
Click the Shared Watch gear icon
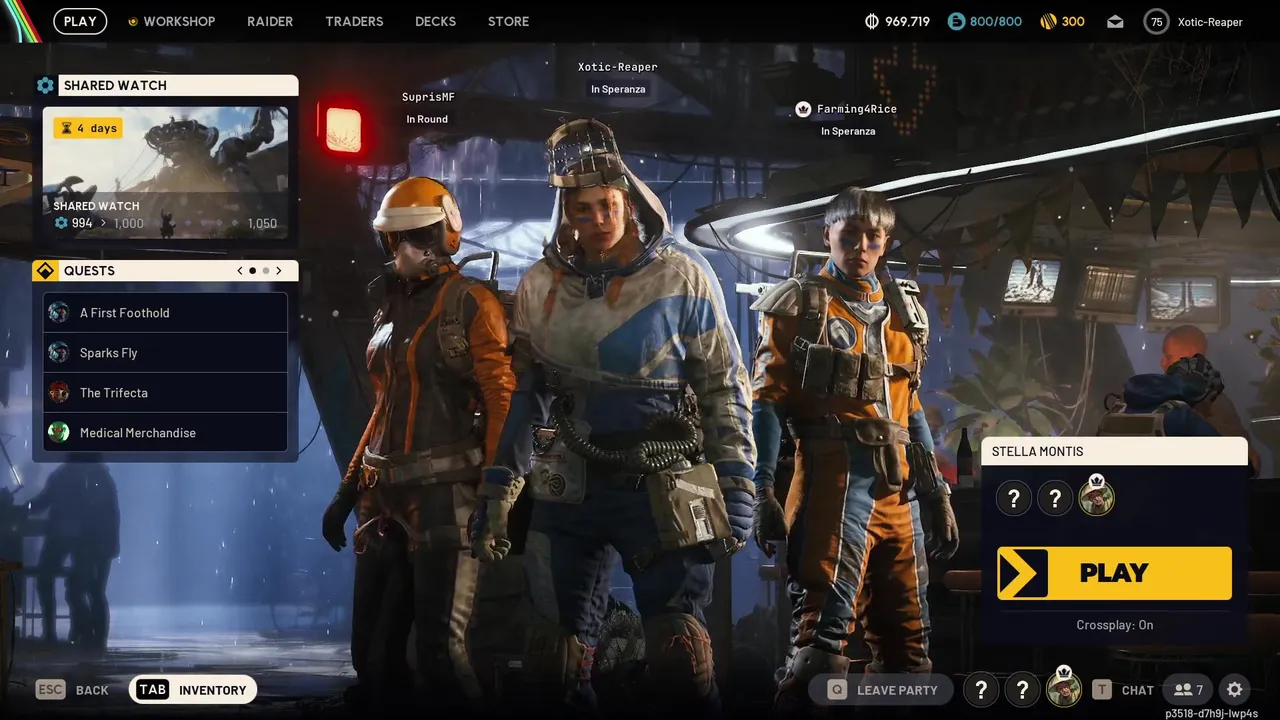point(45,85)
